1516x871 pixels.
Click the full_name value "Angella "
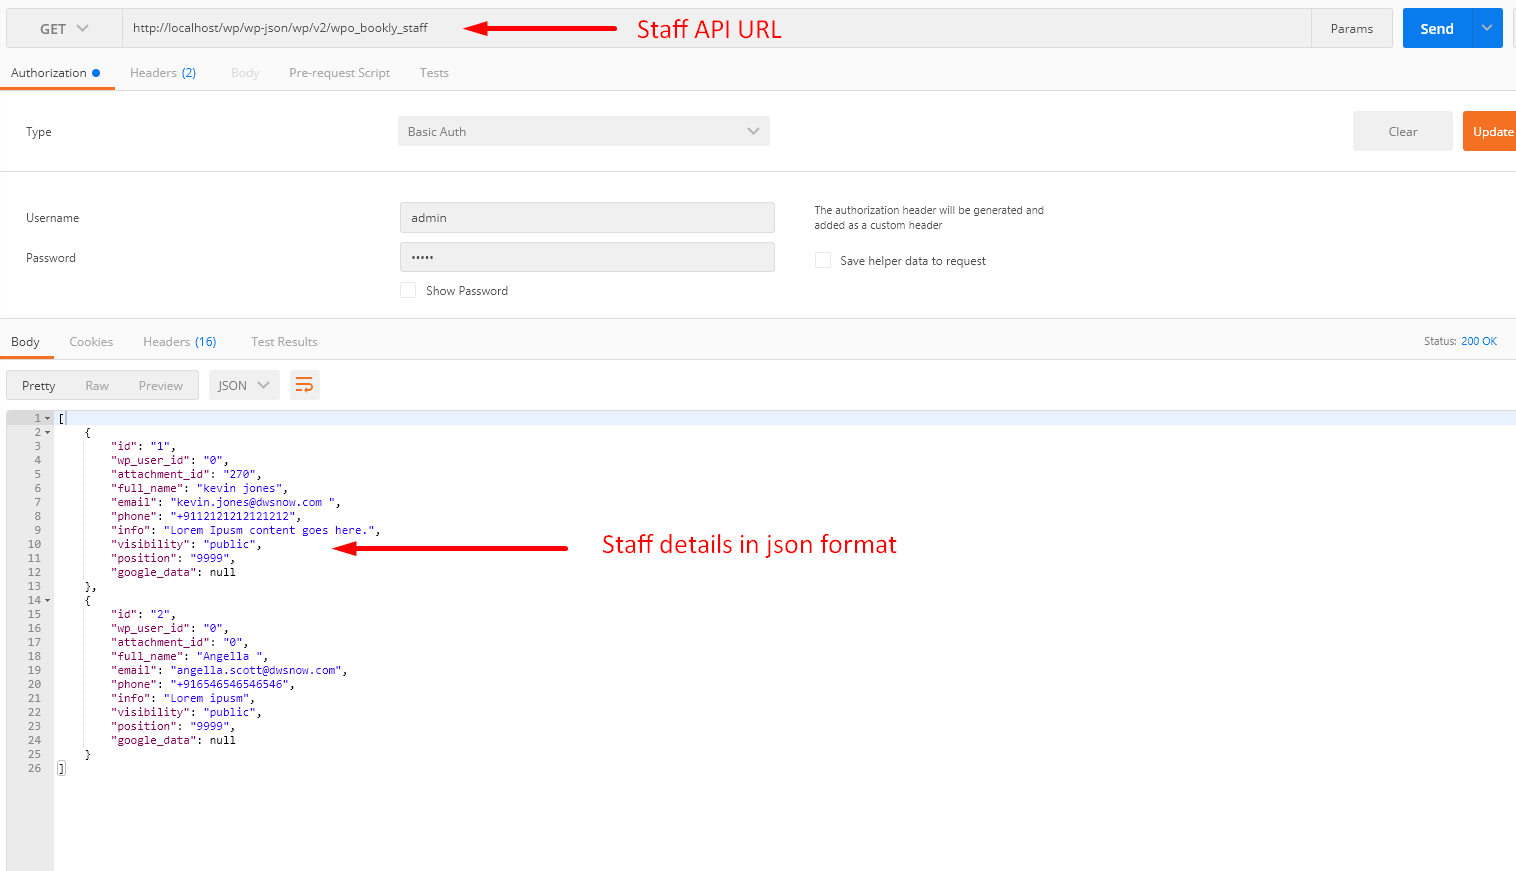(232, 656)
